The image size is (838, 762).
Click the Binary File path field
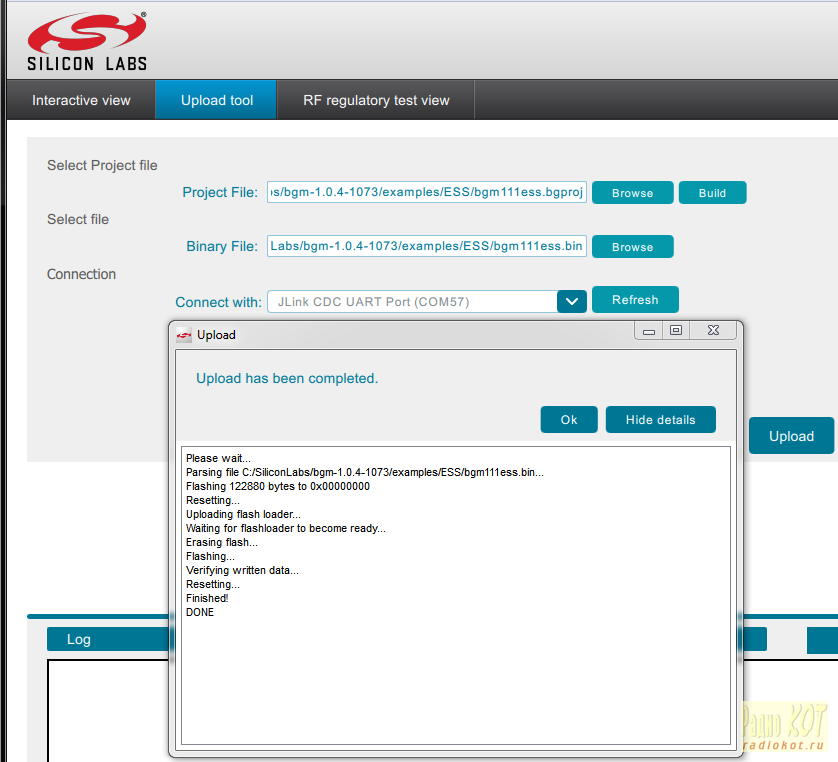click(x=427, y=246)
